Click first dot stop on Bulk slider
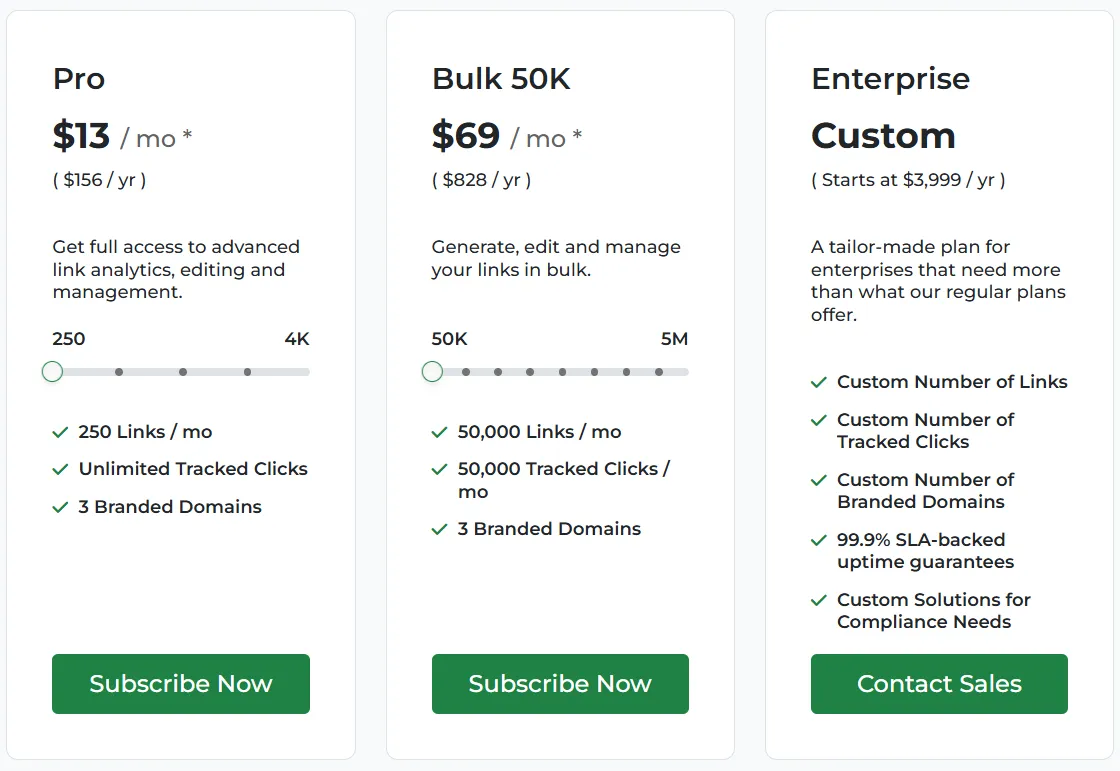This screenshot has width=1120, height=771. click(466, 372)
